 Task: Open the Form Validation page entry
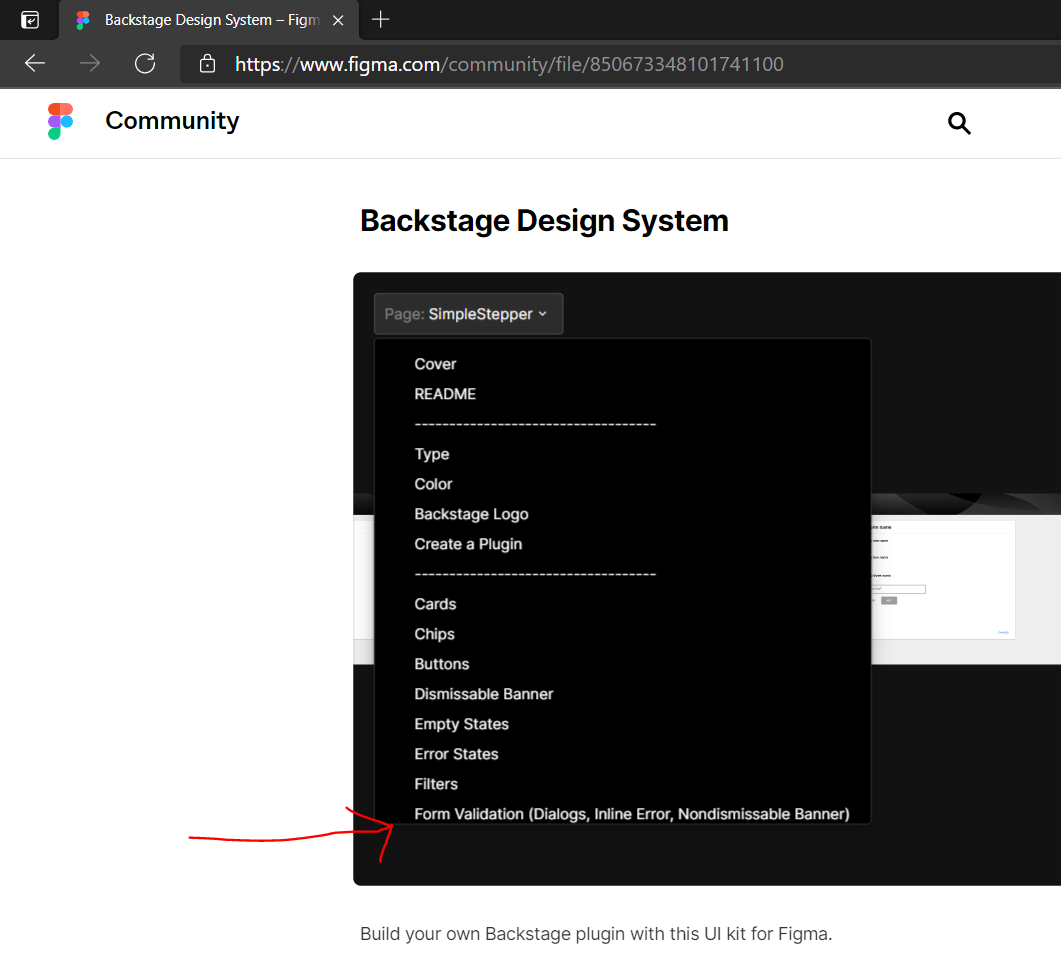tap(630, 813)
